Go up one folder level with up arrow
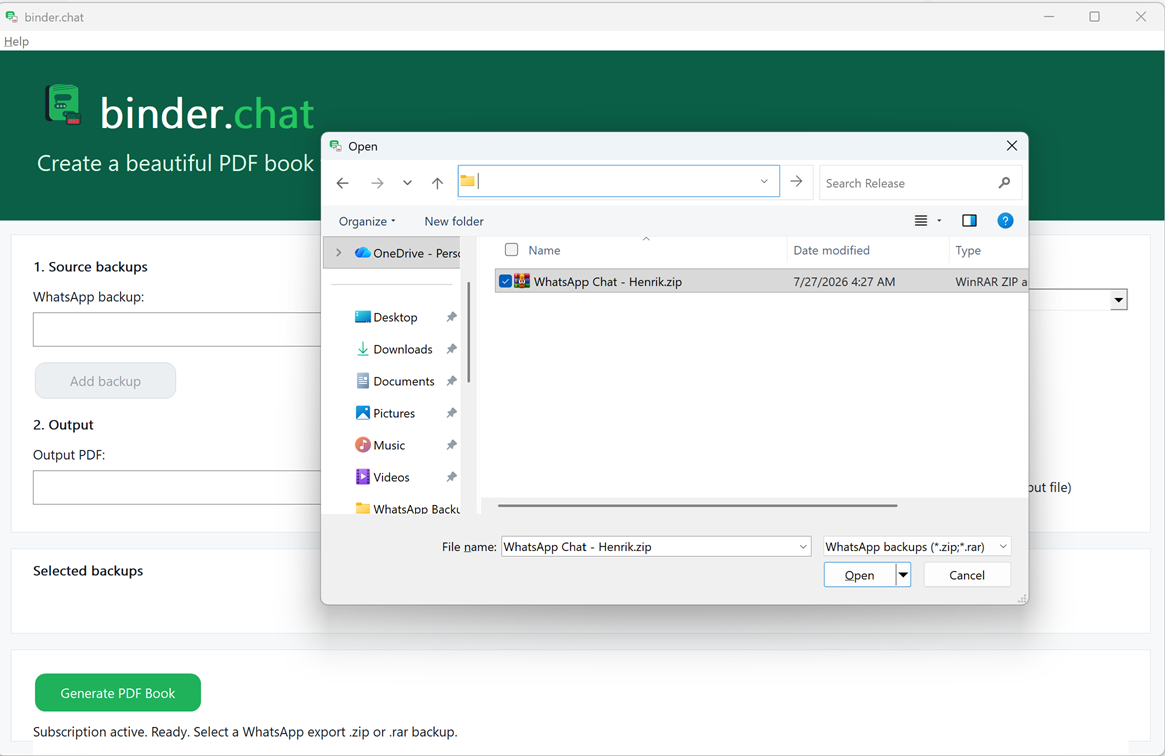Viewport: 1165px width, 756px height. (438, 183)
